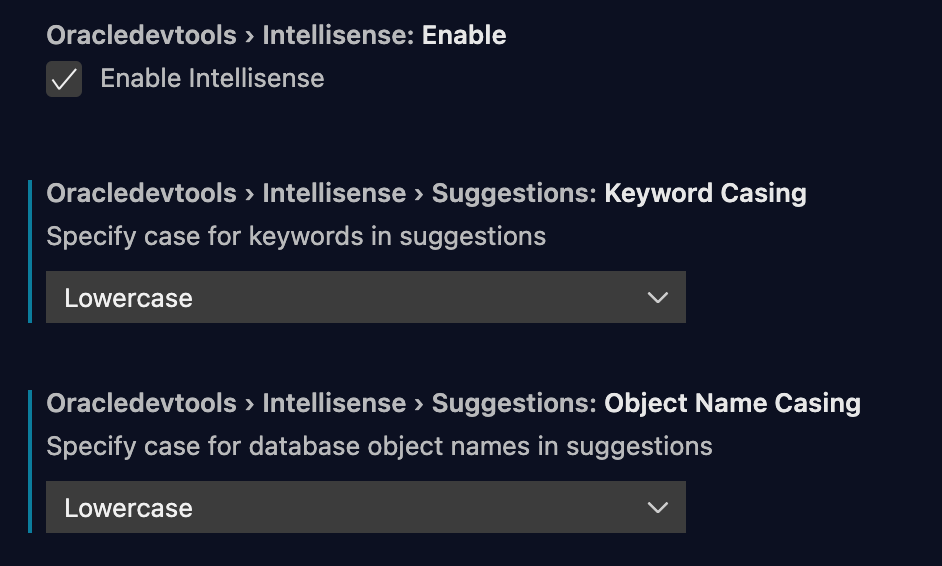This screenshot has width=942, height=566.
Task: Click the bold 'Keyword Casing' heading text
Action: click(705, 193)
